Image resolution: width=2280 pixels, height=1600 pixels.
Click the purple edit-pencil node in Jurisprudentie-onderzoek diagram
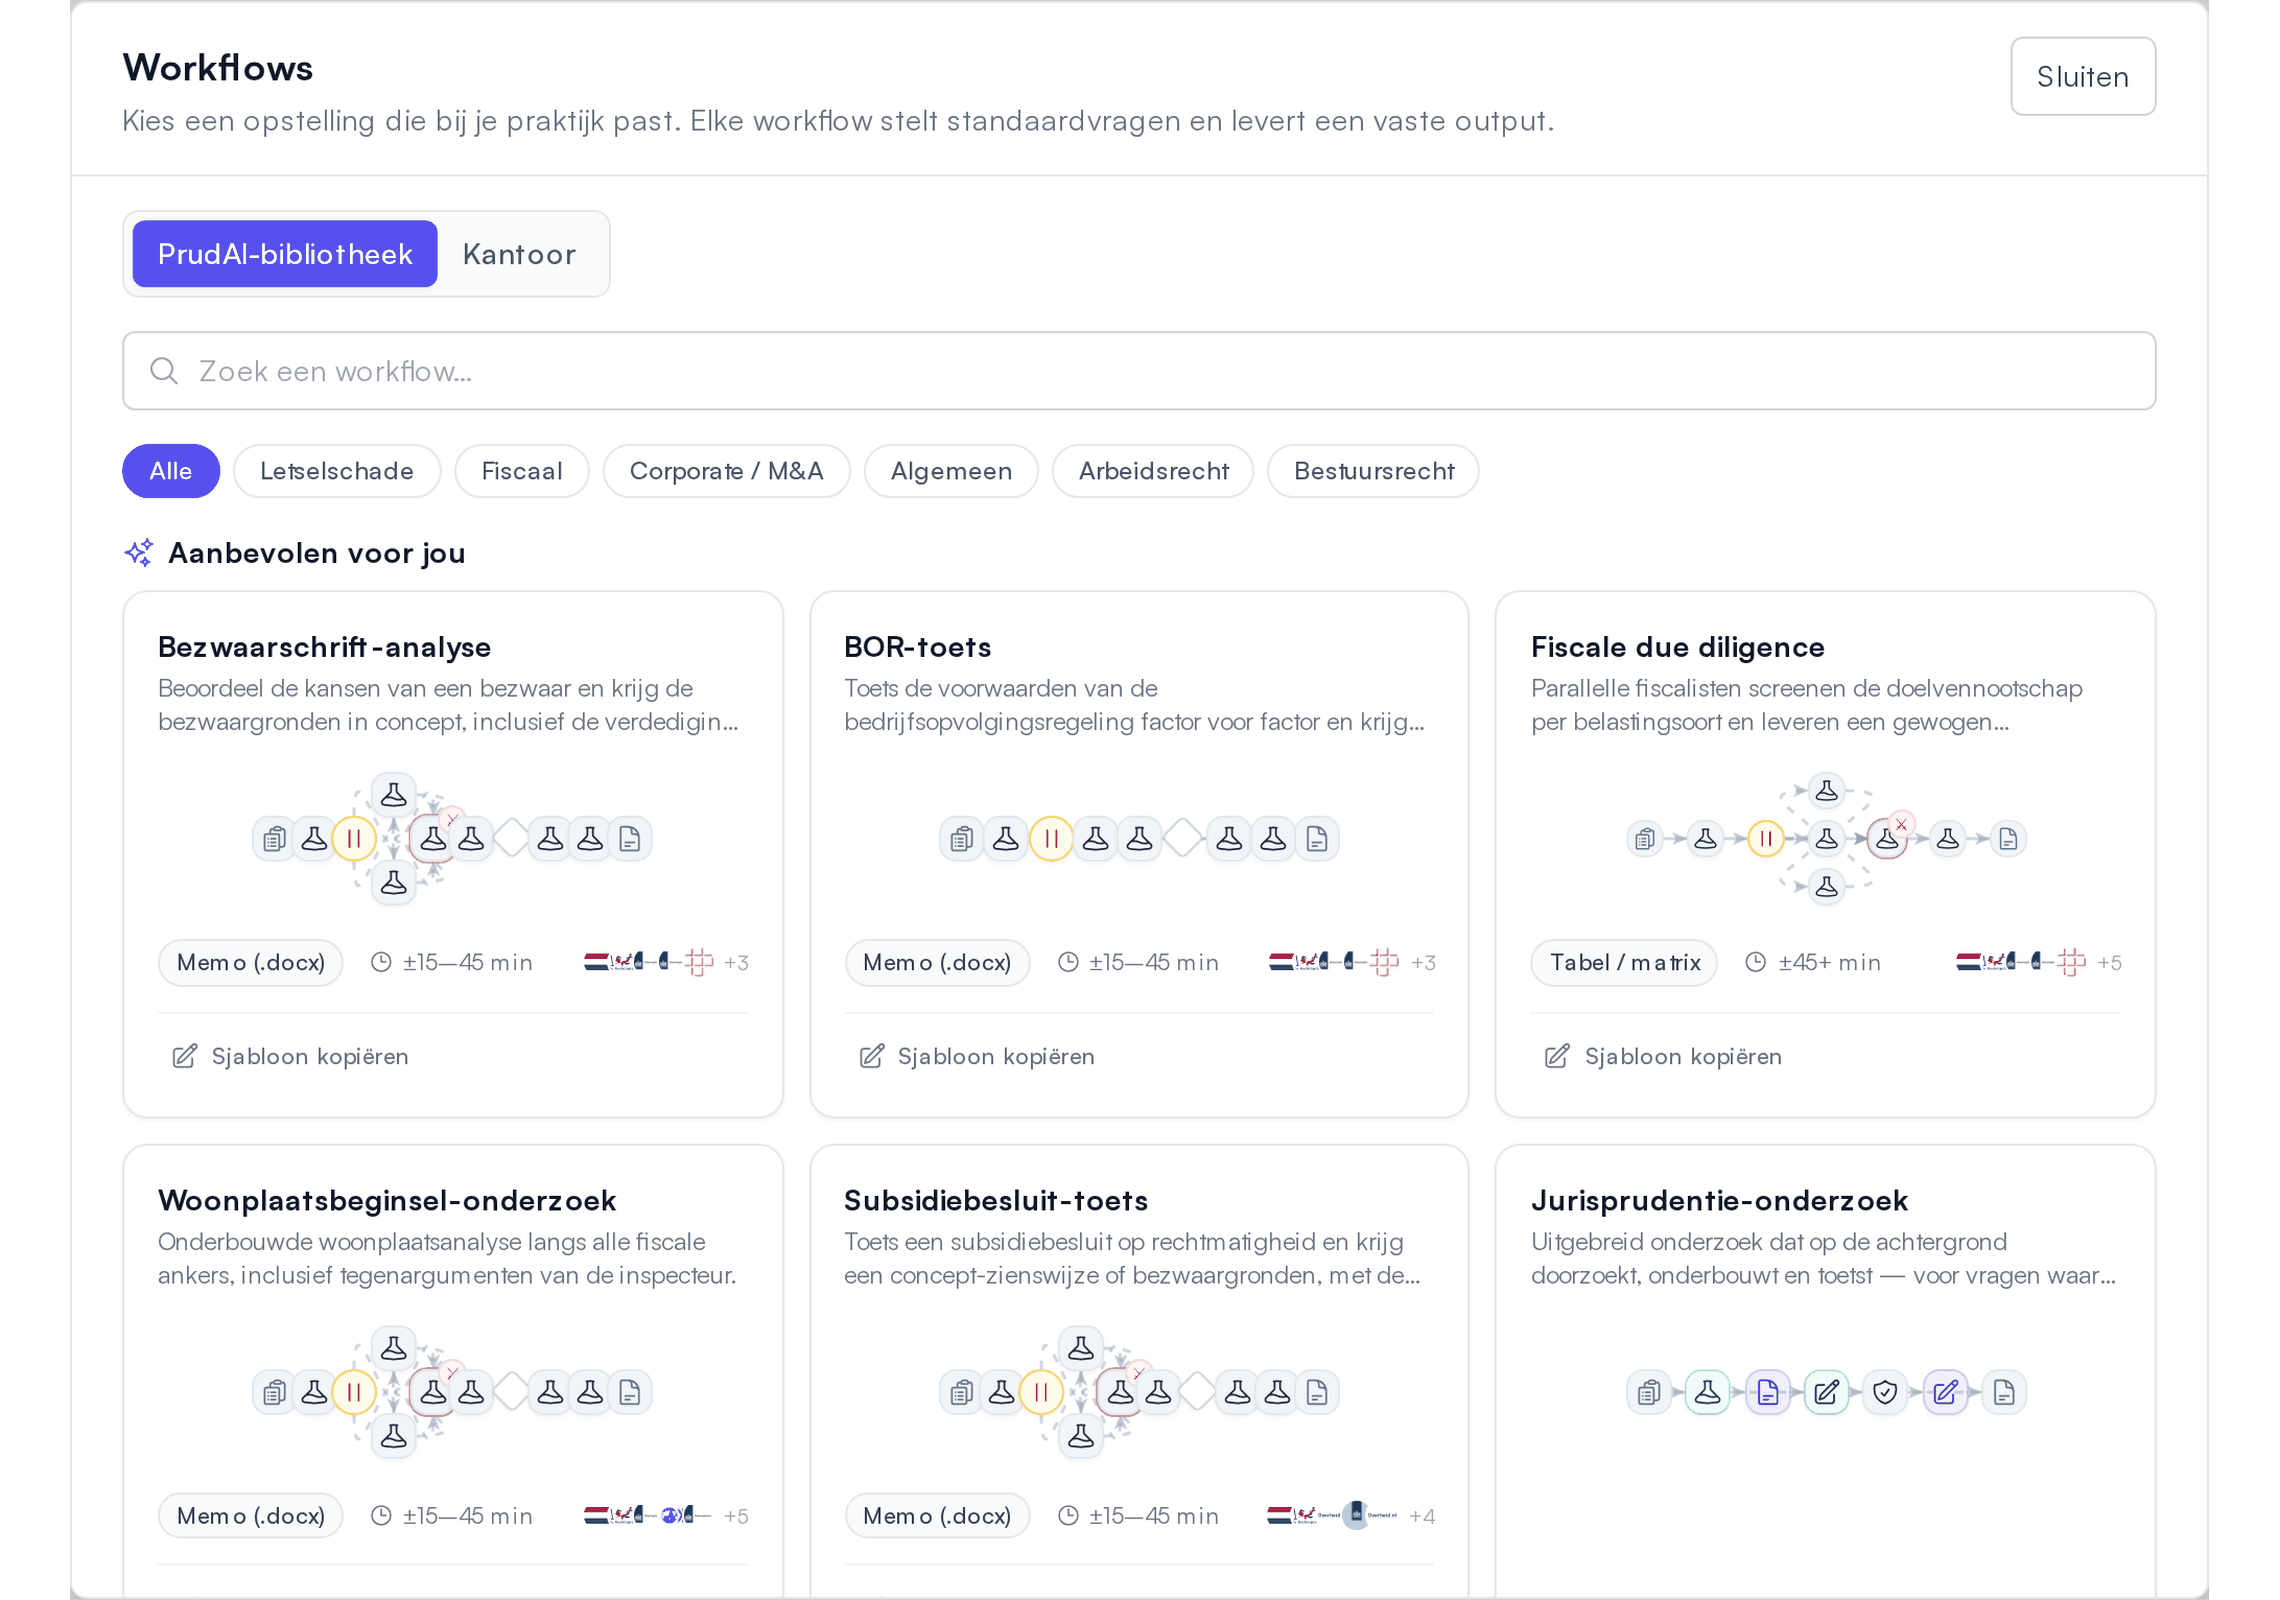pos(1945,1391)
